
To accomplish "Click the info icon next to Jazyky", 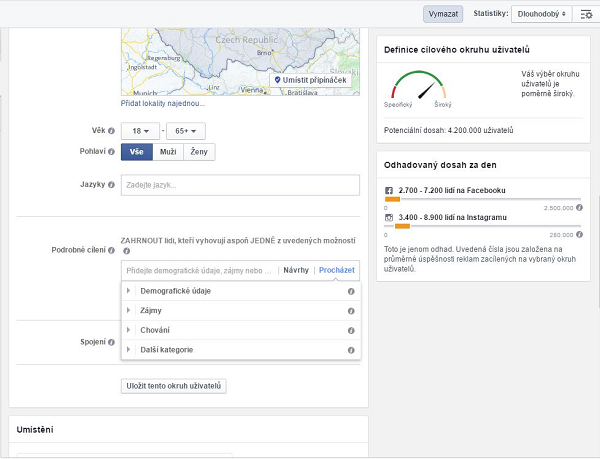I will (x=111, y=185).
